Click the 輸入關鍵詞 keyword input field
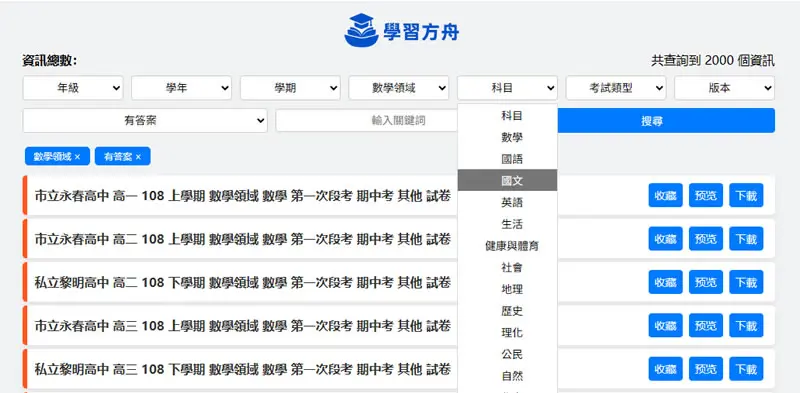Screen dimensions: 800x393 coord(367,120)
